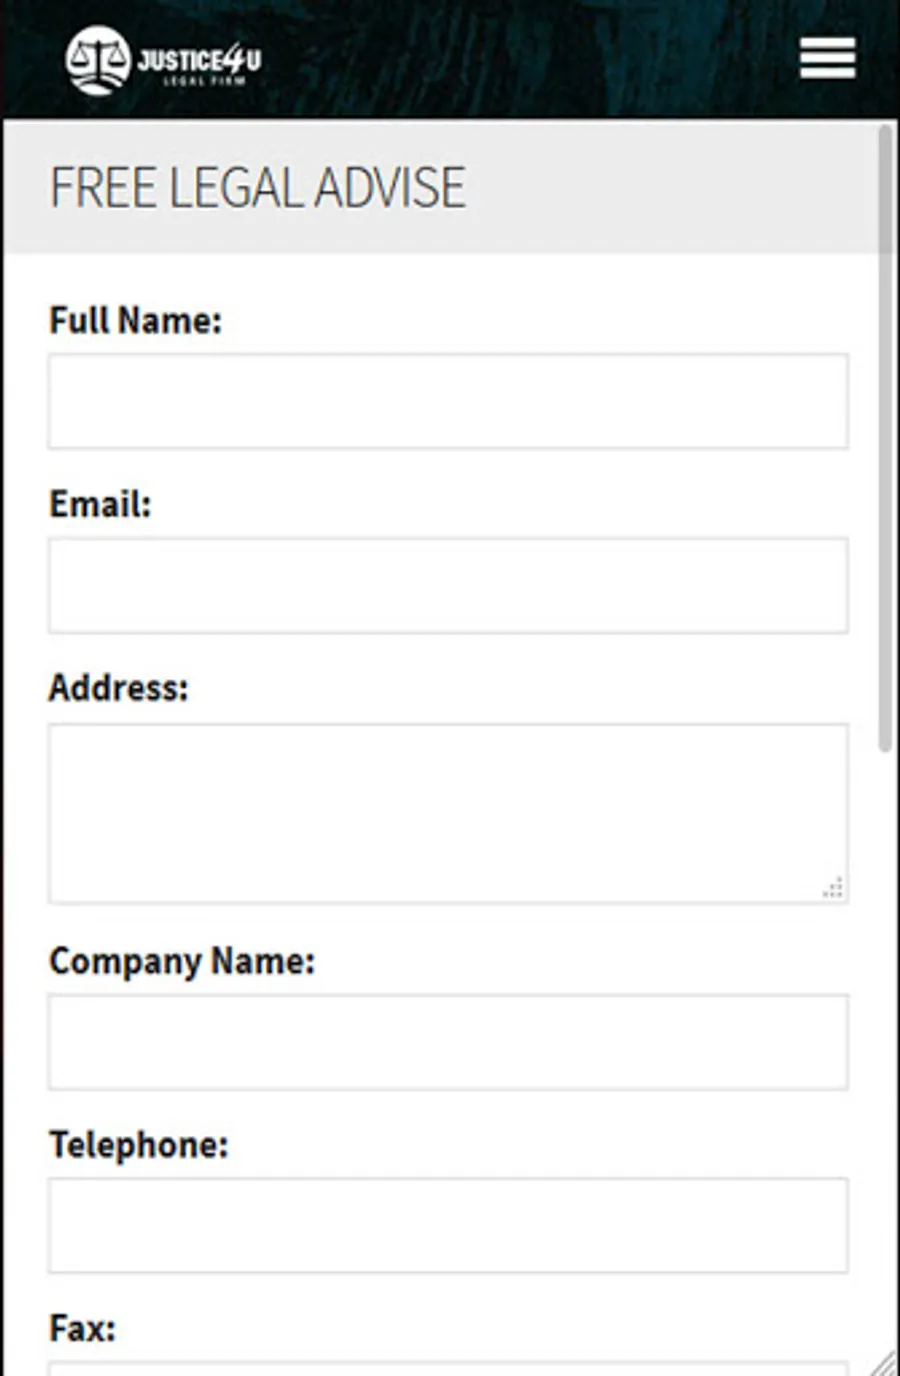The width and height of the screenshot is (900, 1376).
Task: Click the Justice4U logo text
Action: click(x=200, y=63)
